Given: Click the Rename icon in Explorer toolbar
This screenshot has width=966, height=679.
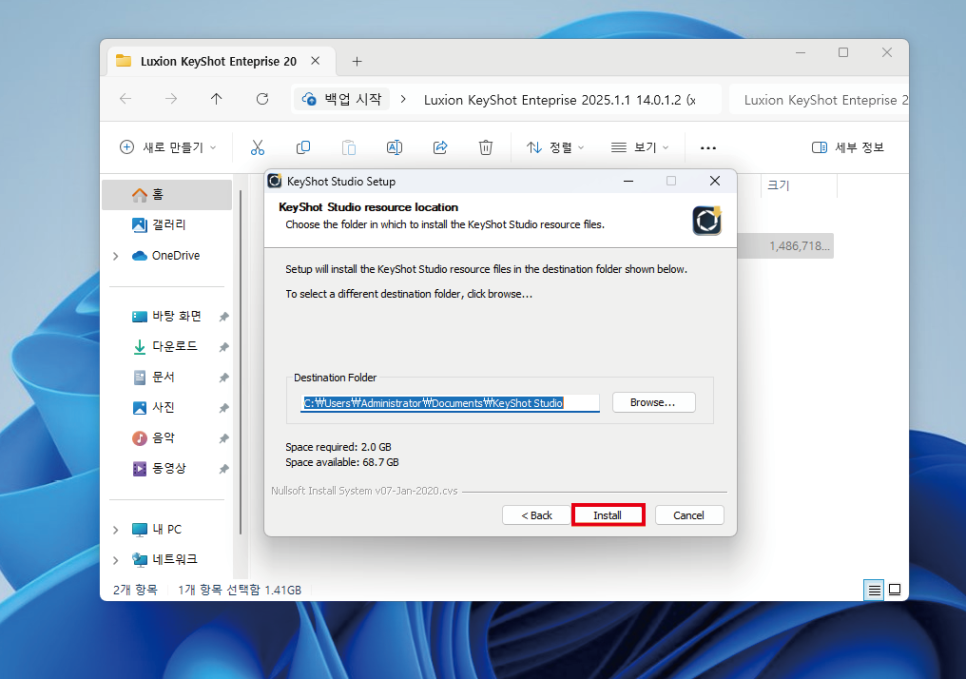Looking at the screenshot, I should (x=394, y=147).
